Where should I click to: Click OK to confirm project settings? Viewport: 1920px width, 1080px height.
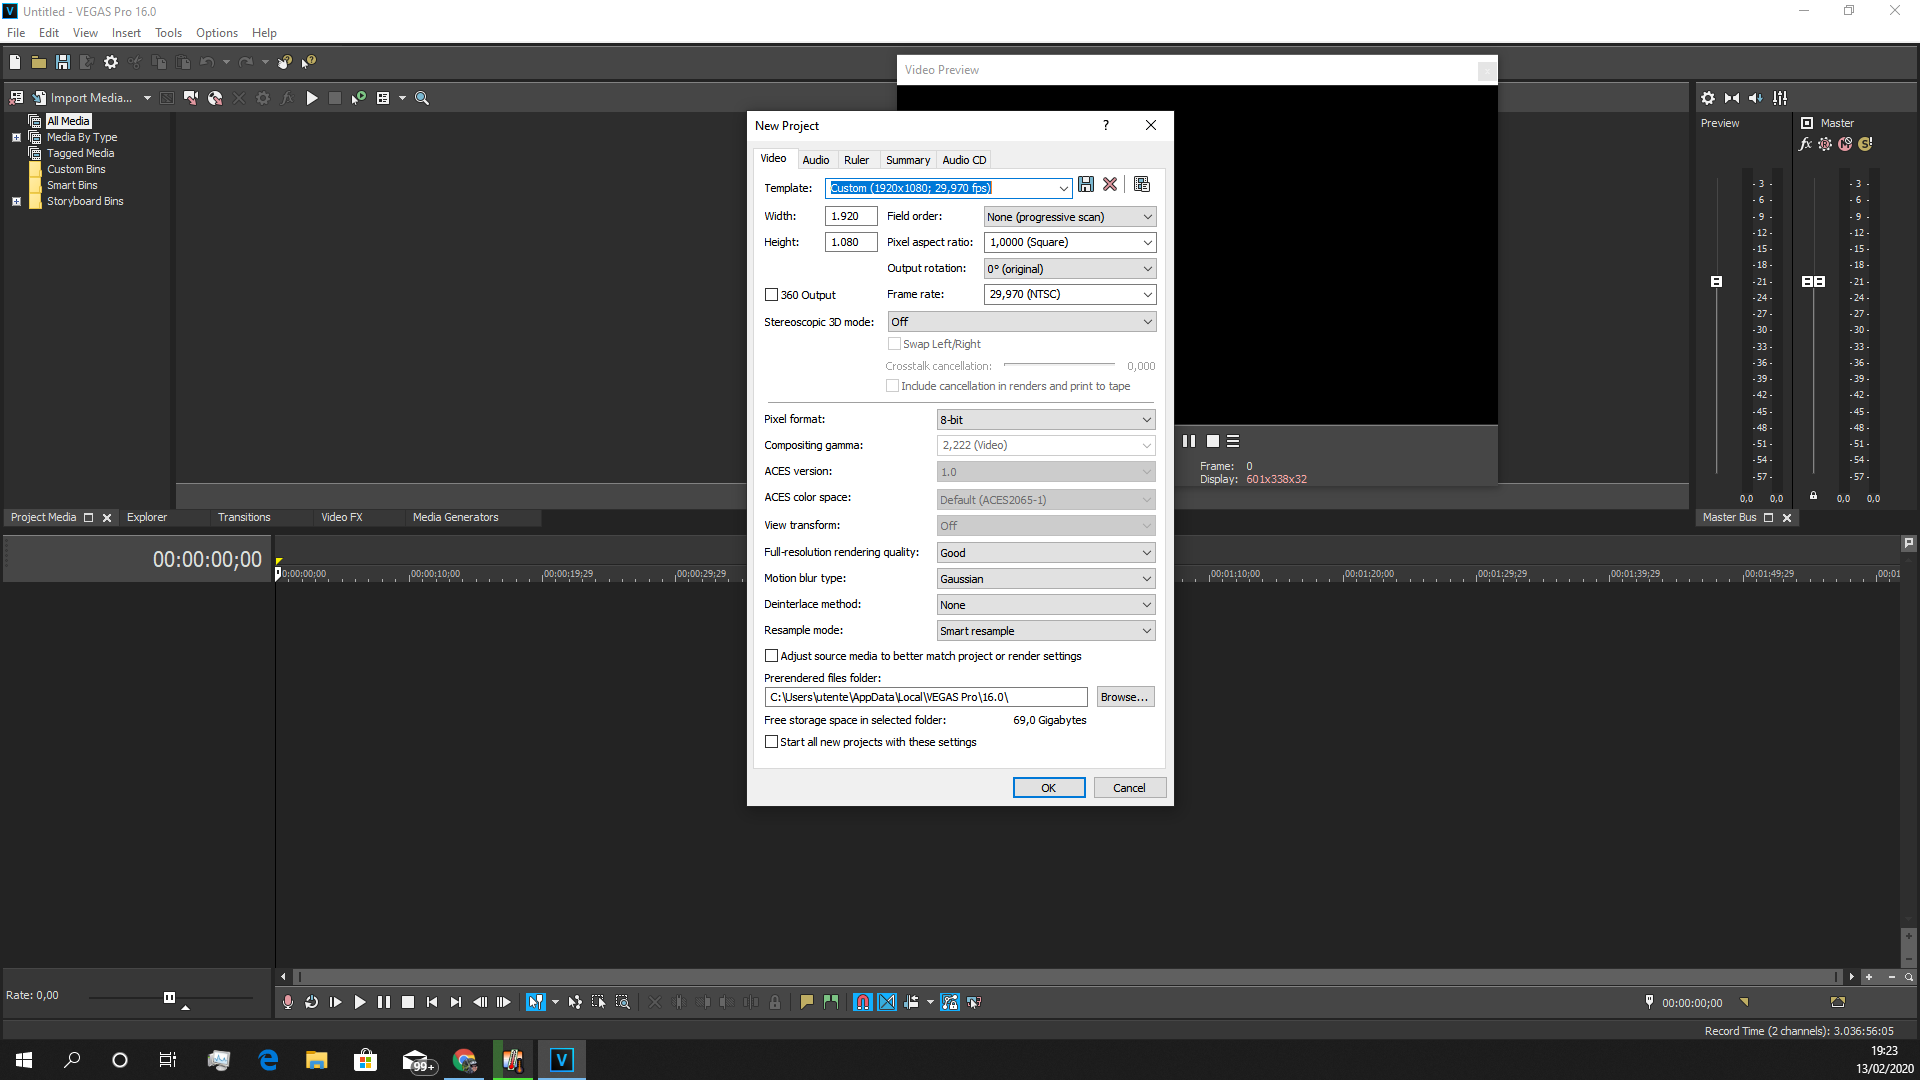(x=1048, y=787)
